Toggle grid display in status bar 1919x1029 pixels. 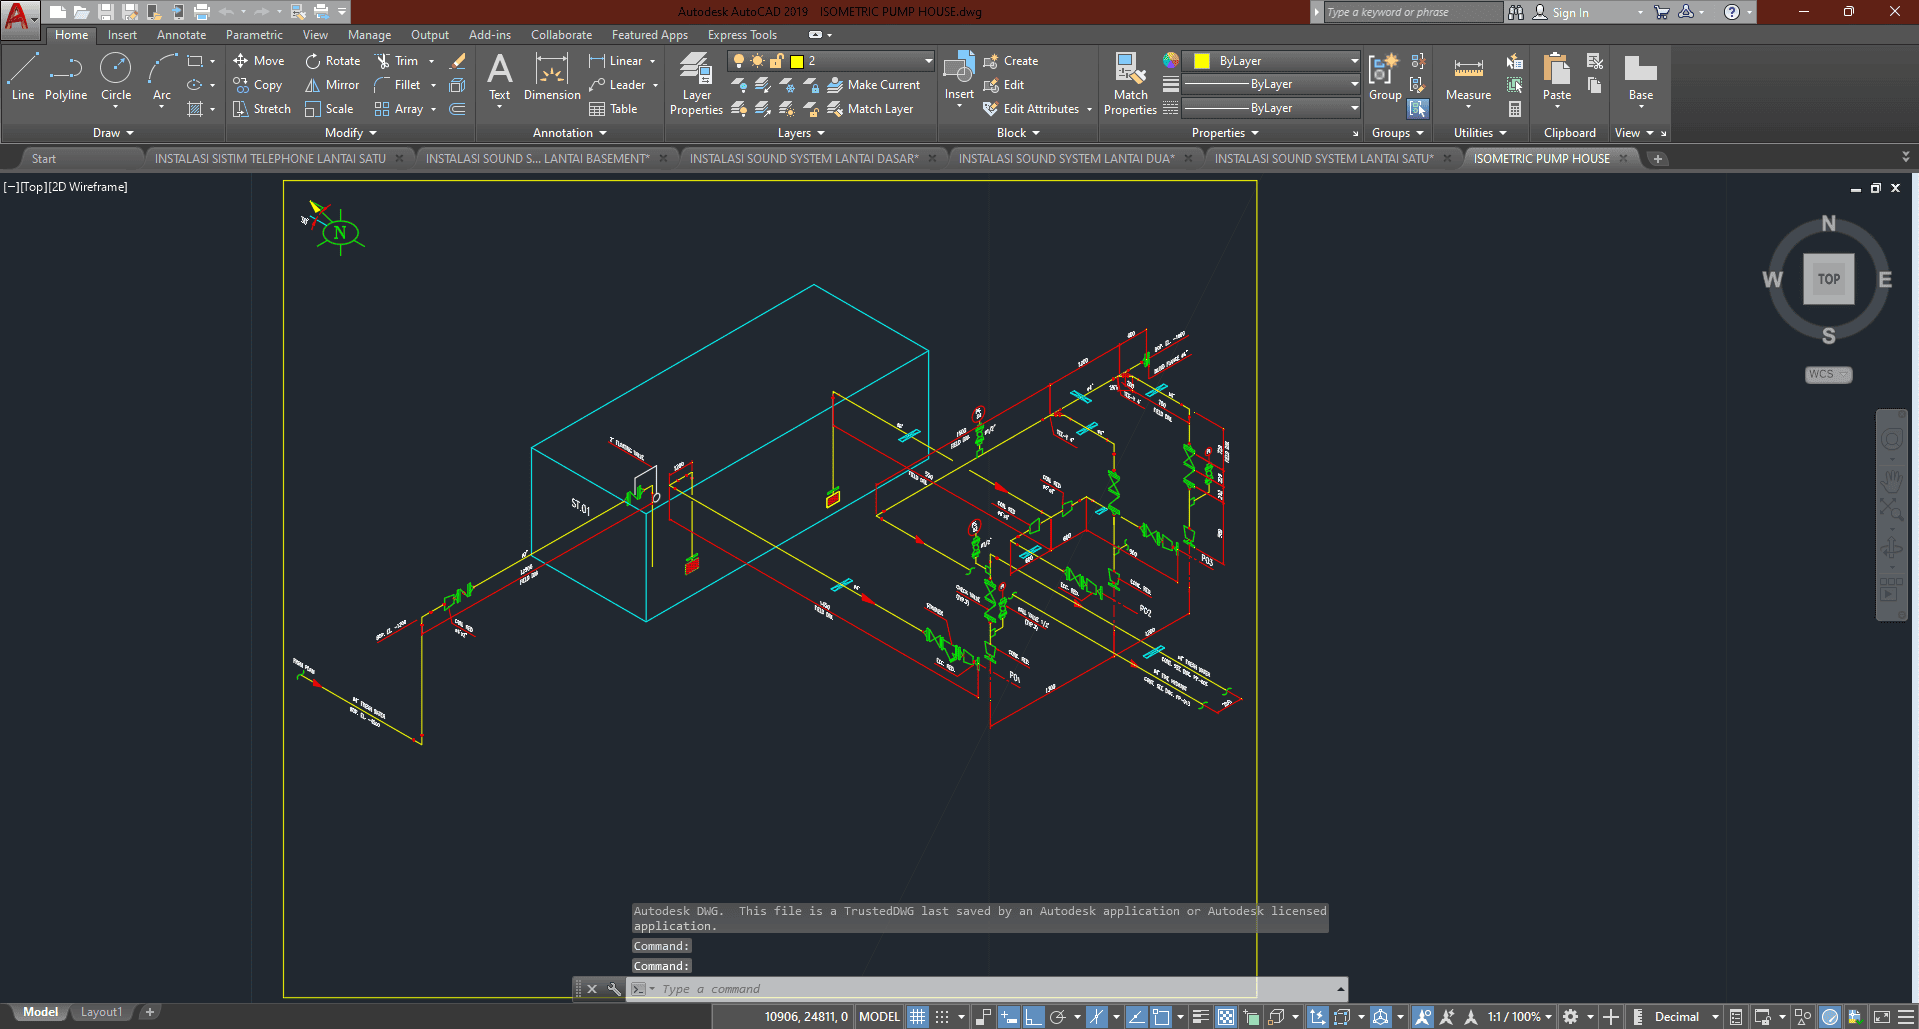click(917, 1017)
